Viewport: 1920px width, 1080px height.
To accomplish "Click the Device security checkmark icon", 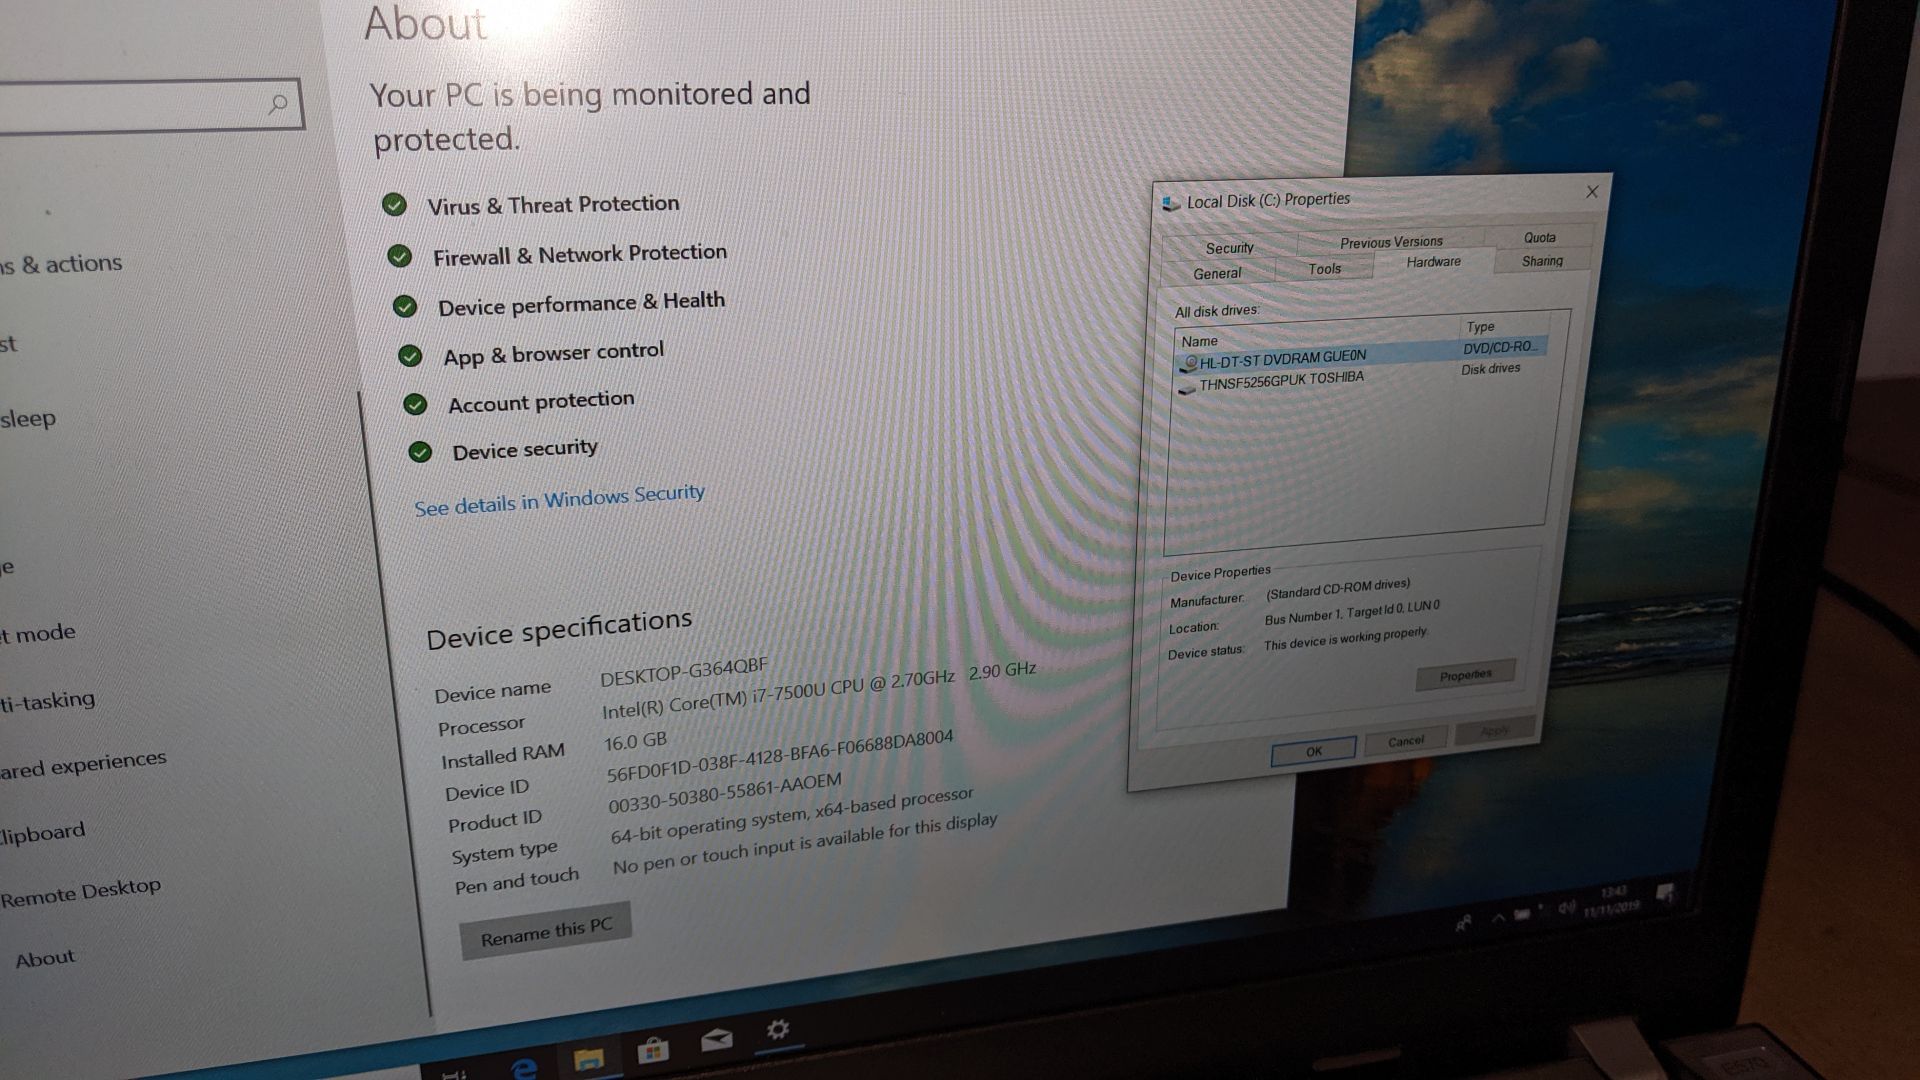I will [420, 452].
